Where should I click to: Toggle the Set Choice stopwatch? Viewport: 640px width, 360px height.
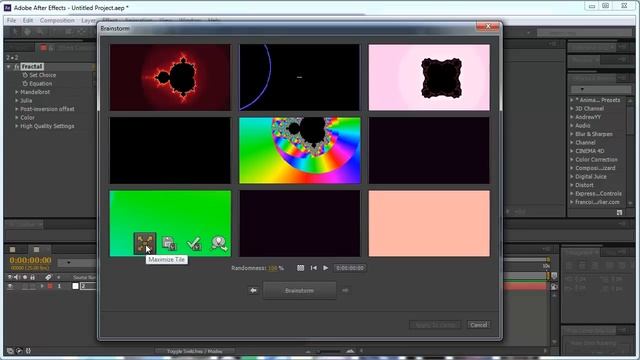pos(25,75)
